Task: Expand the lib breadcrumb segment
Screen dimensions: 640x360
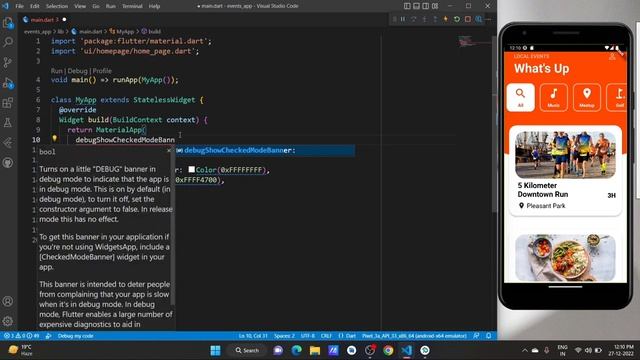Action: 60,31
